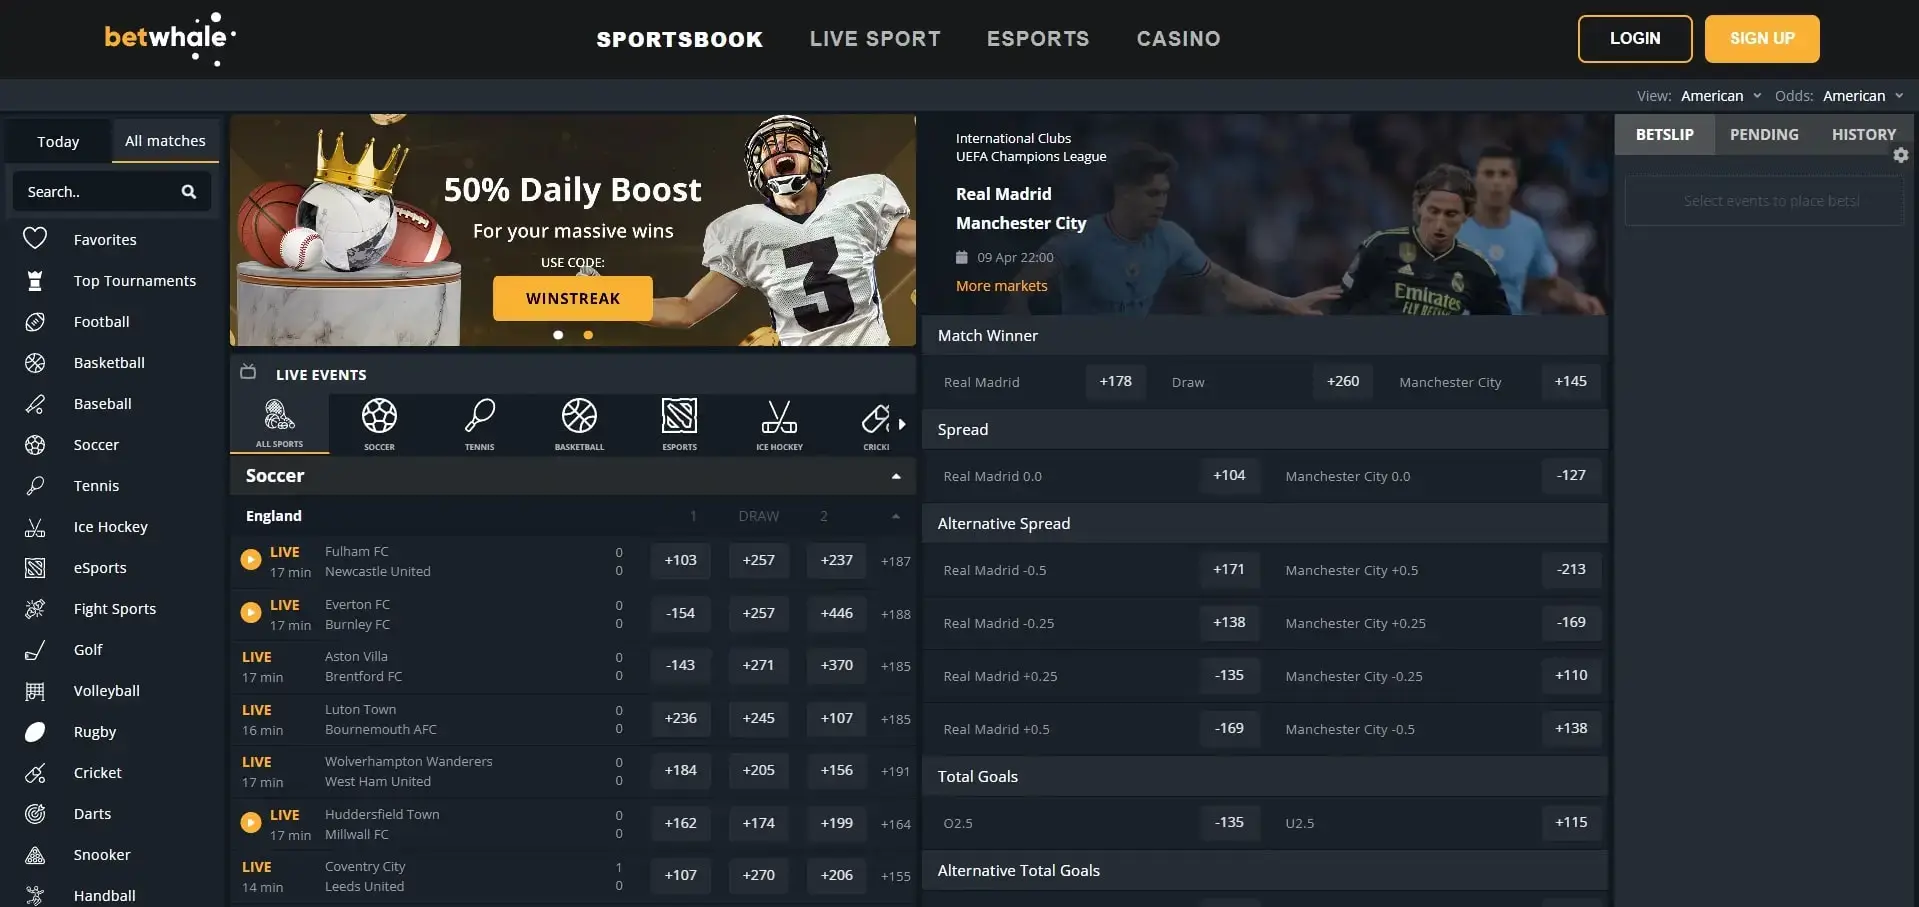
Task: Open the Live Sport menu
Action: [874, 39]
